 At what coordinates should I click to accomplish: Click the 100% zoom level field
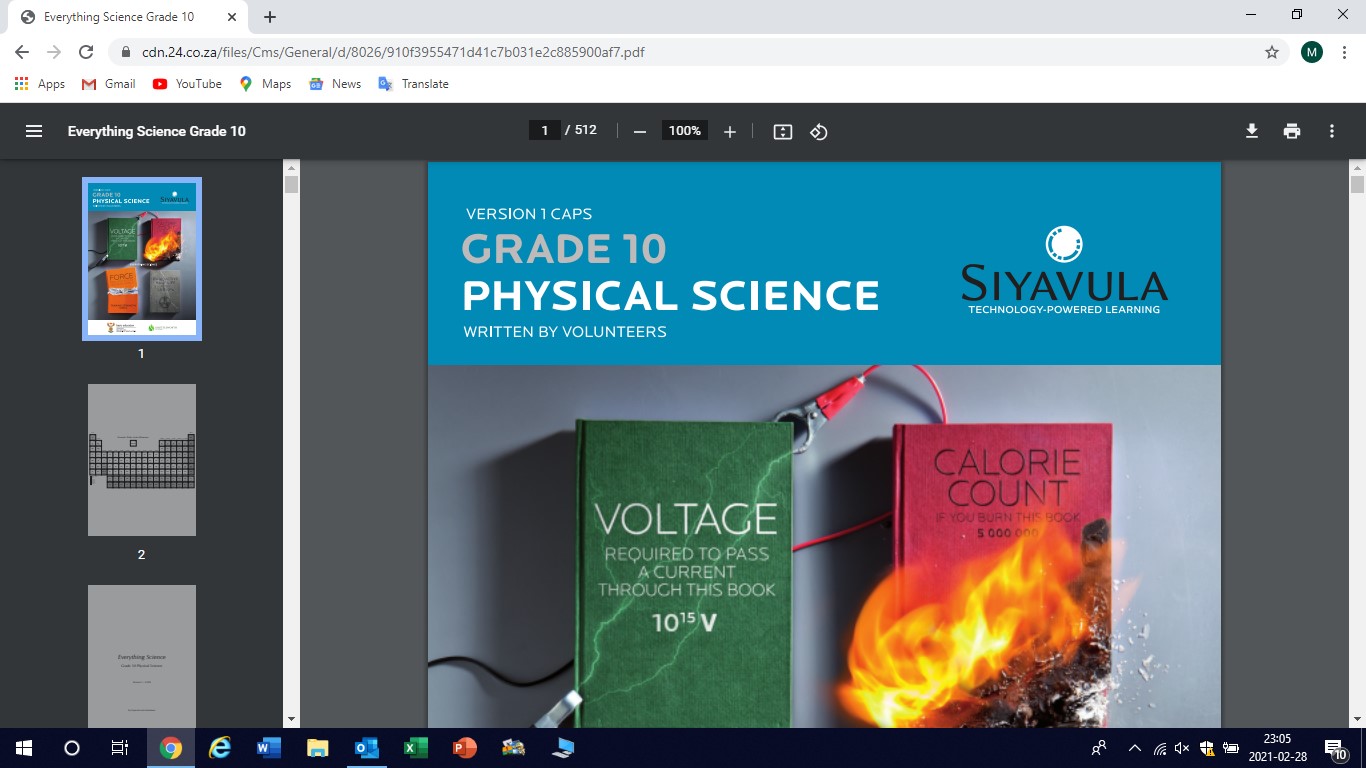(x=685, y=131)
